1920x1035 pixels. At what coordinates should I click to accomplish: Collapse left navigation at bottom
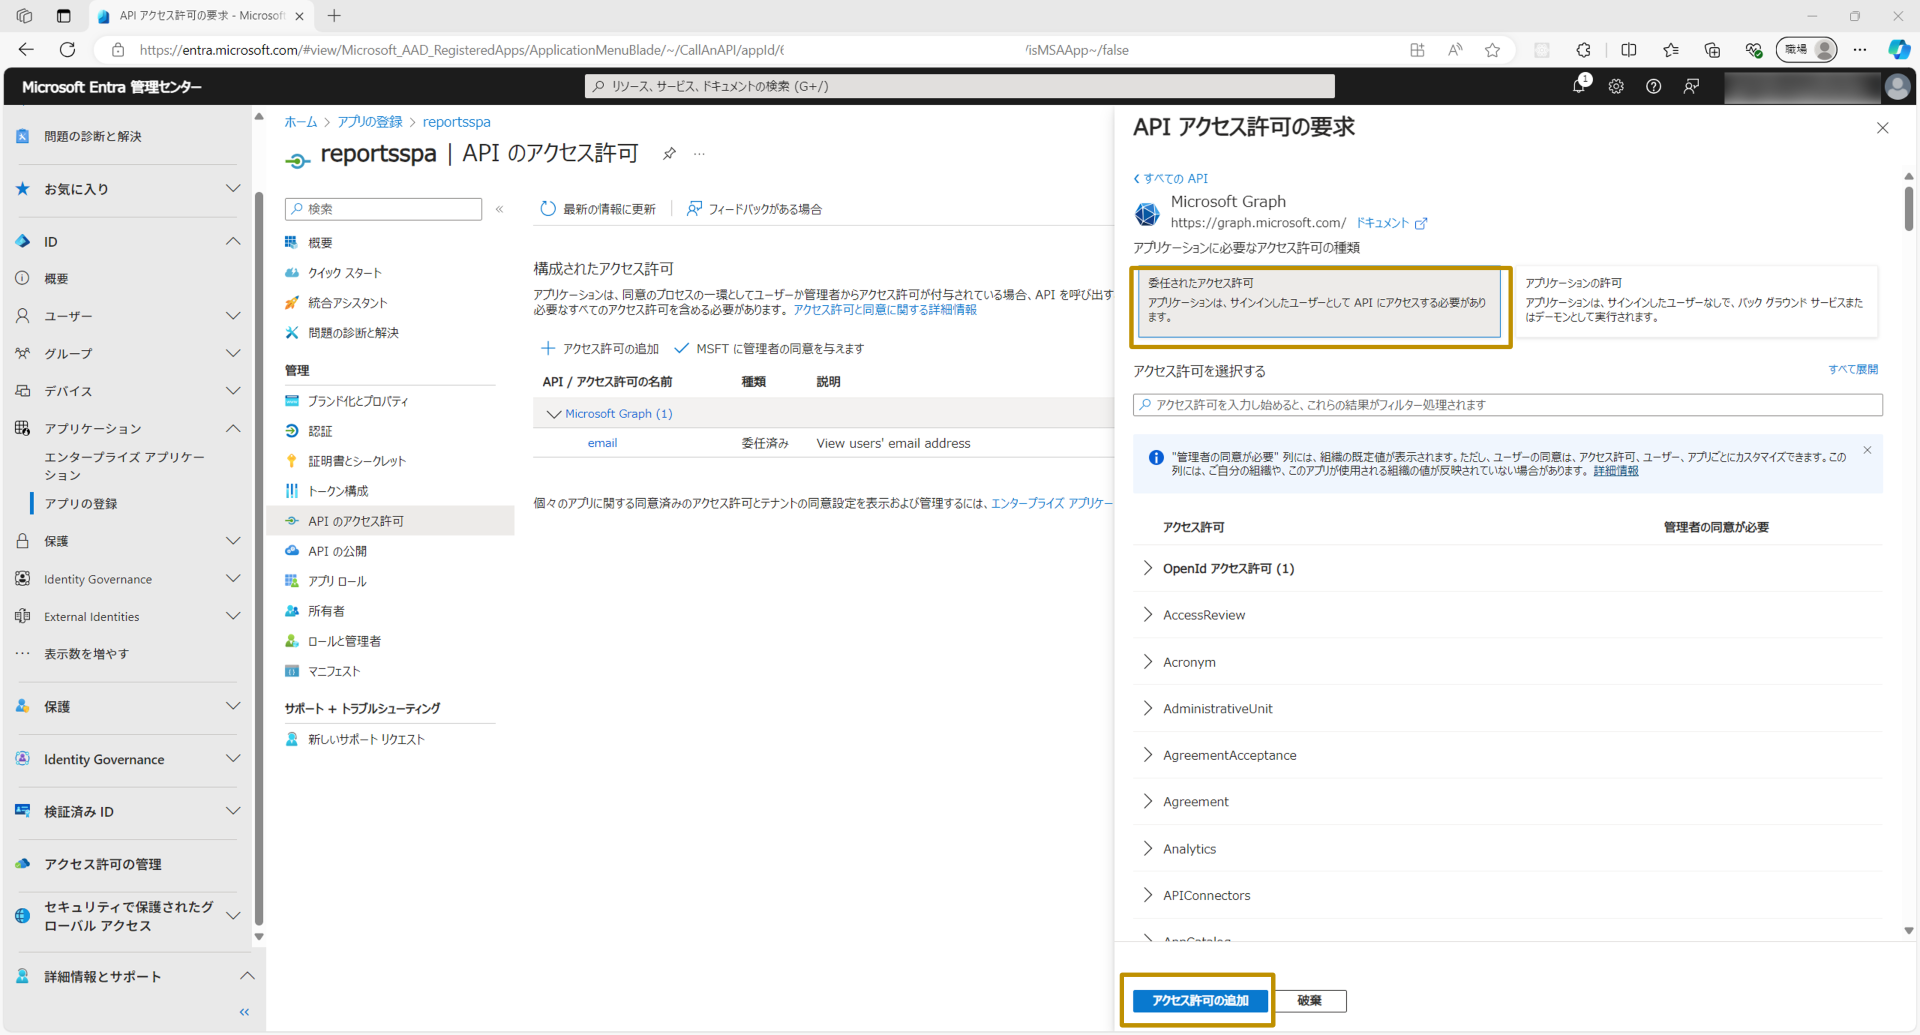coord(244,1012)
